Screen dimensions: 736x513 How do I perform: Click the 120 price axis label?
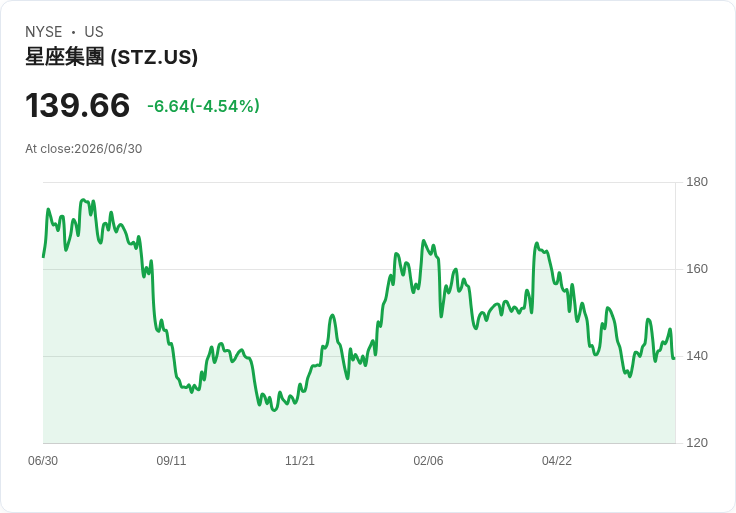point(697,443)
